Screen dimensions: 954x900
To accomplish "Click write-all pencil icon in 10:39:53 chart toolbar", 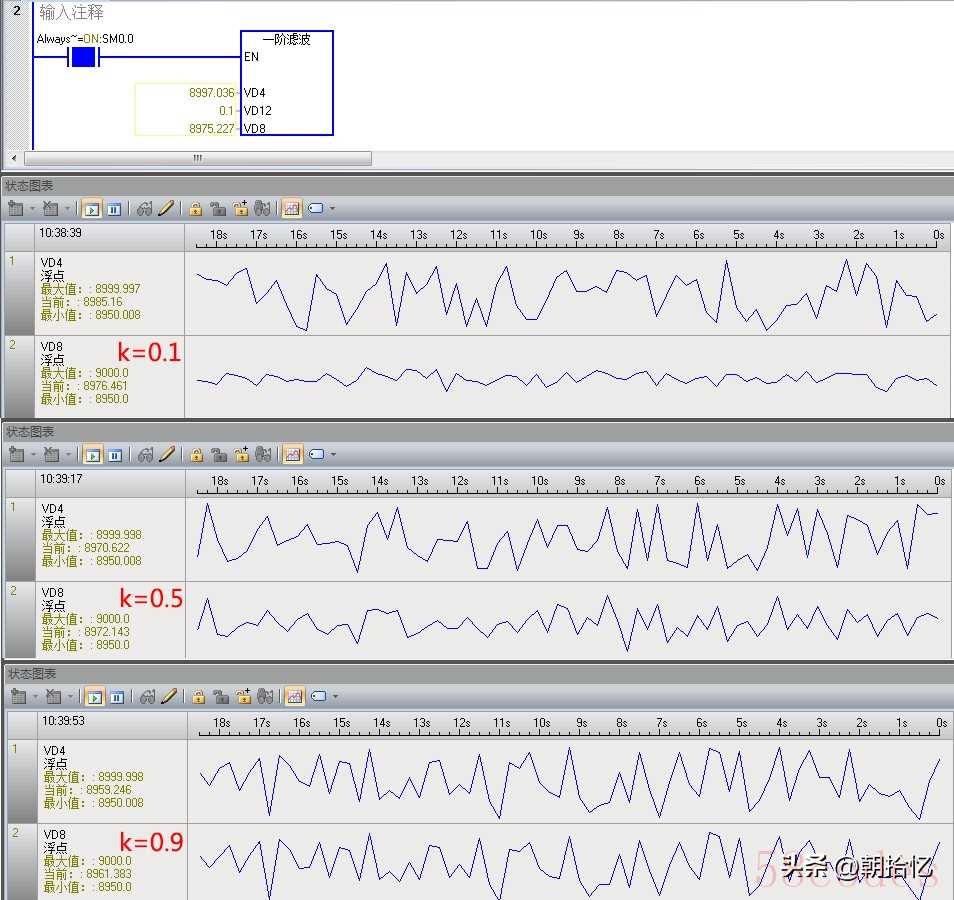I will tap(169, 696).
